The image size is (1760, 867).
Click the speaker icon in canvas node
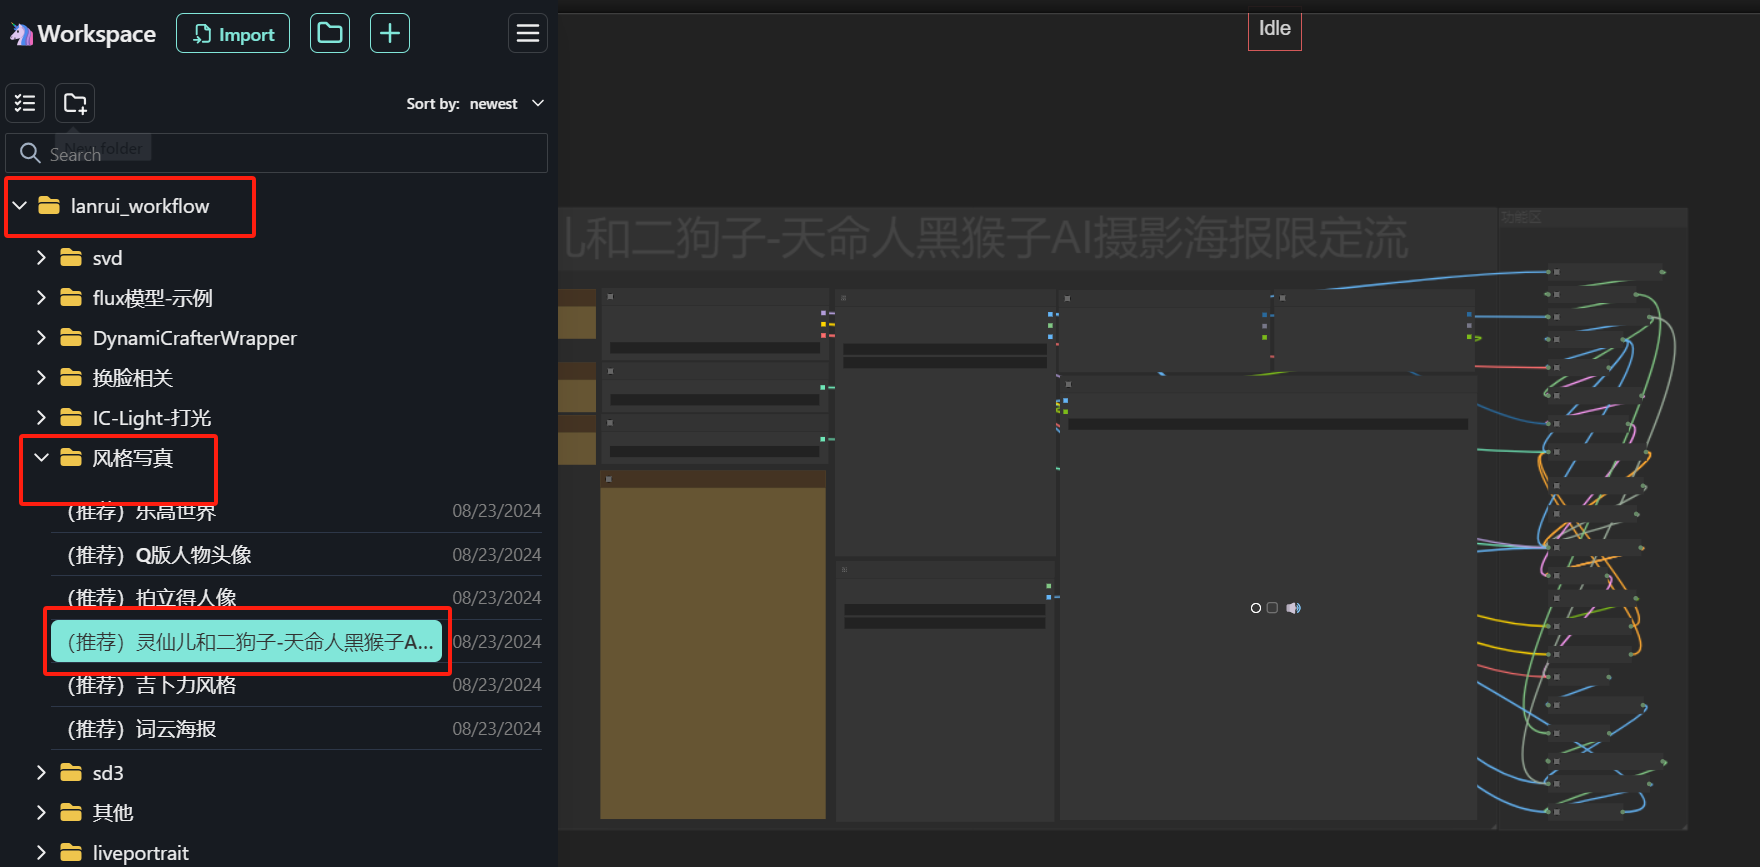pyautogui.click(x=1294, y=608)
